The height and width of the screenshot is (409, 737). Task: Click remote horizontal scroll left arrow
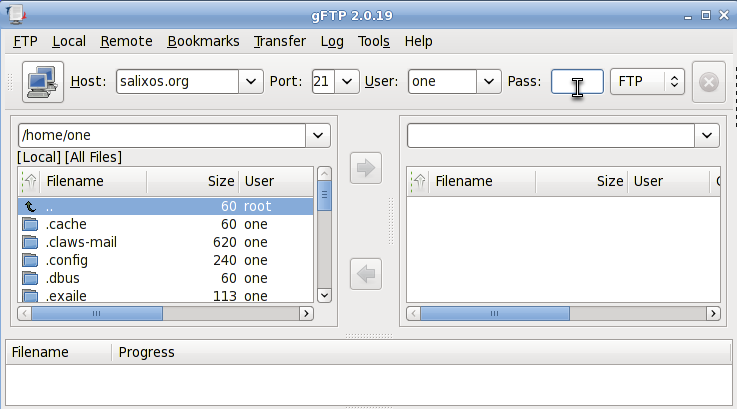click(x=414, y=314)
